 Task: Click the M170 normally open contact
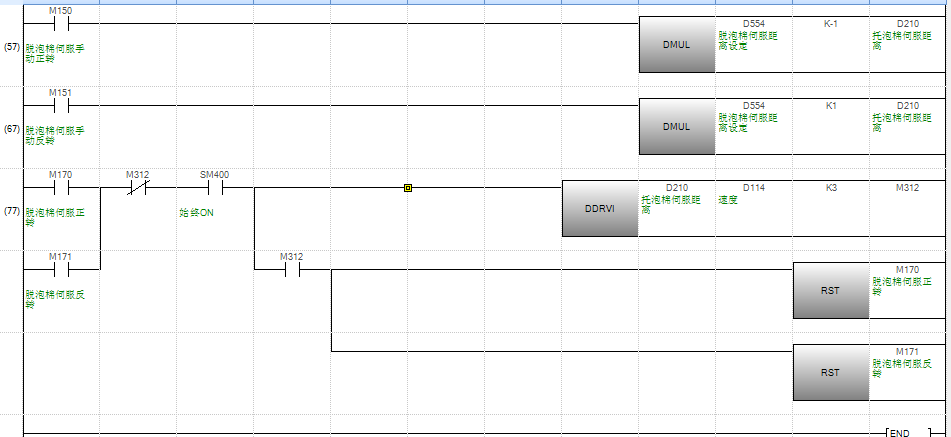(x=60, y=187)
